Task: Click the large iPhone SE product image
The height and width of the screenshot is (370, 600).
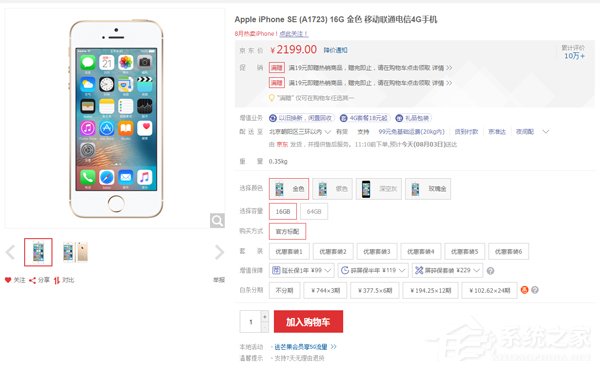Action: (x=116, y=119)
